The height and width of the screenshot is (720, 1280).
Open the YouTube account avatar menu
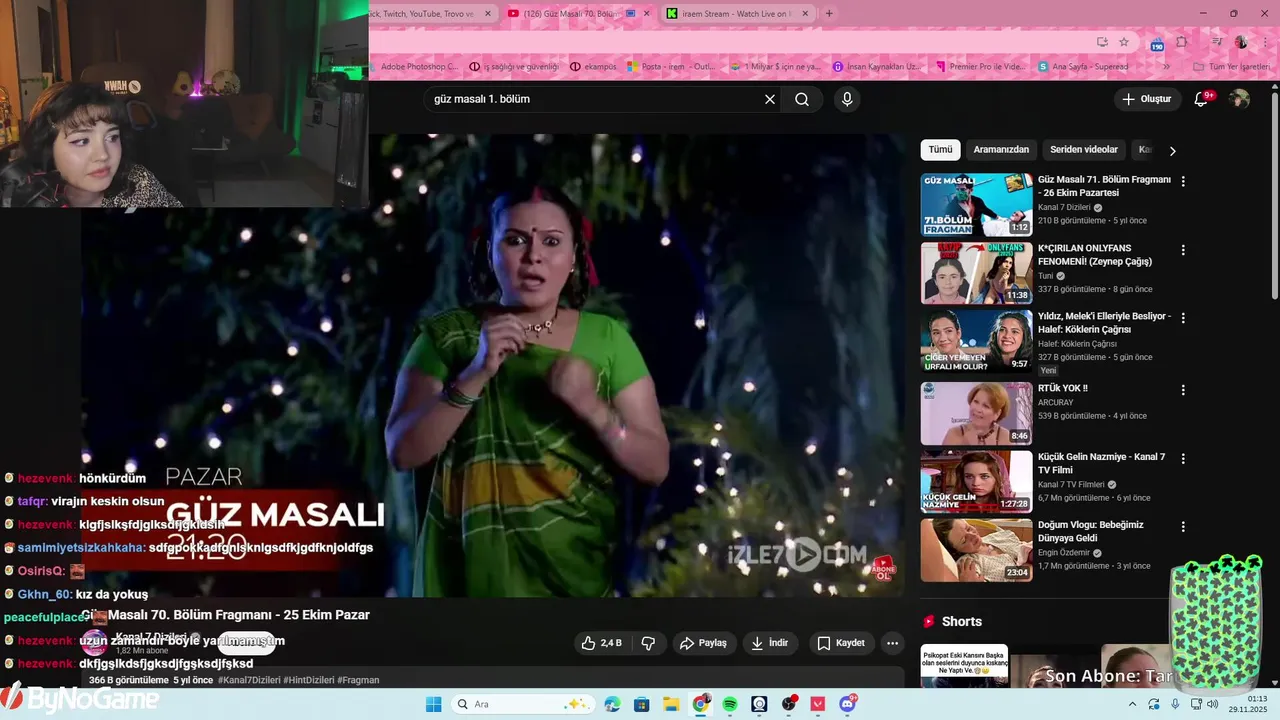tap(1239, 99)
